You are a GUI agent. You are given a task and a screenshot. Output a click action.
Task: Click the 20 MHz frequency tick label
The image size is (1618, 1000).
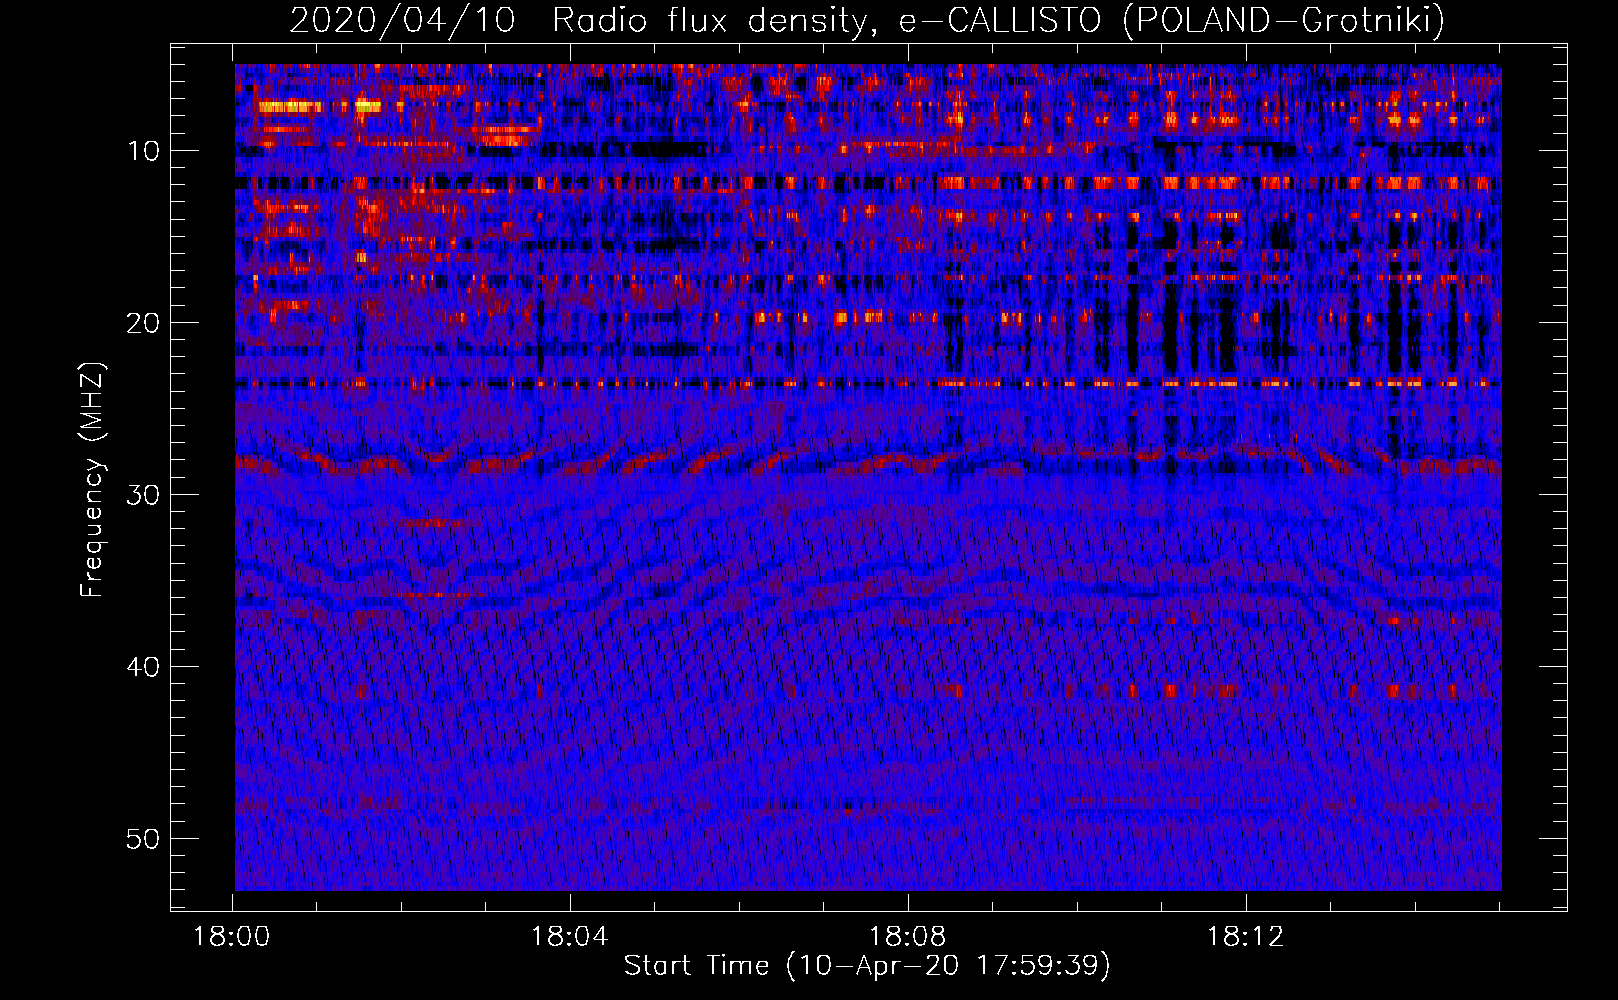pyautogui.click(x=144, y=323)
